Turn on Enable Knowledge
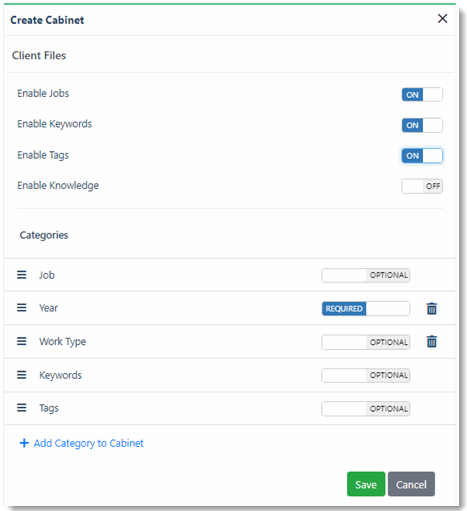Image resolution: width=467 pixels, height=511 pixels. (422, 186)
